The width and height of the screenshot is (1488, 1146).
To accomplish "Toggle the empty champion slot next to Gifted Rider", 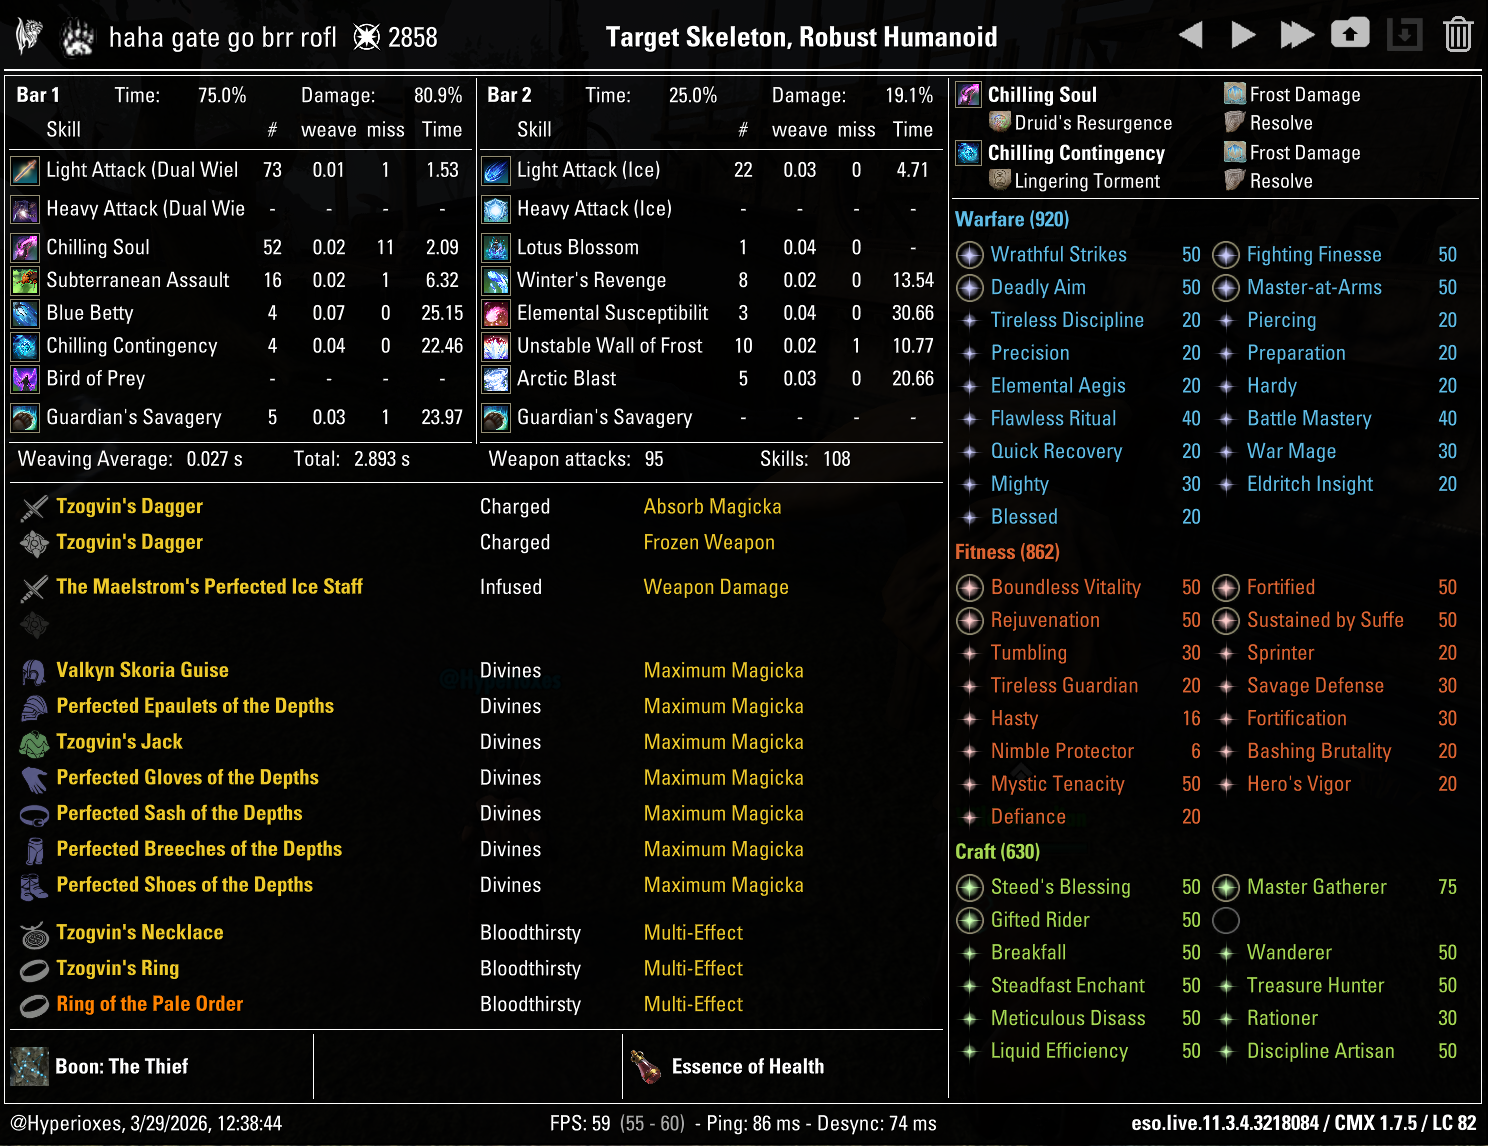I will tap(1226, 920).
